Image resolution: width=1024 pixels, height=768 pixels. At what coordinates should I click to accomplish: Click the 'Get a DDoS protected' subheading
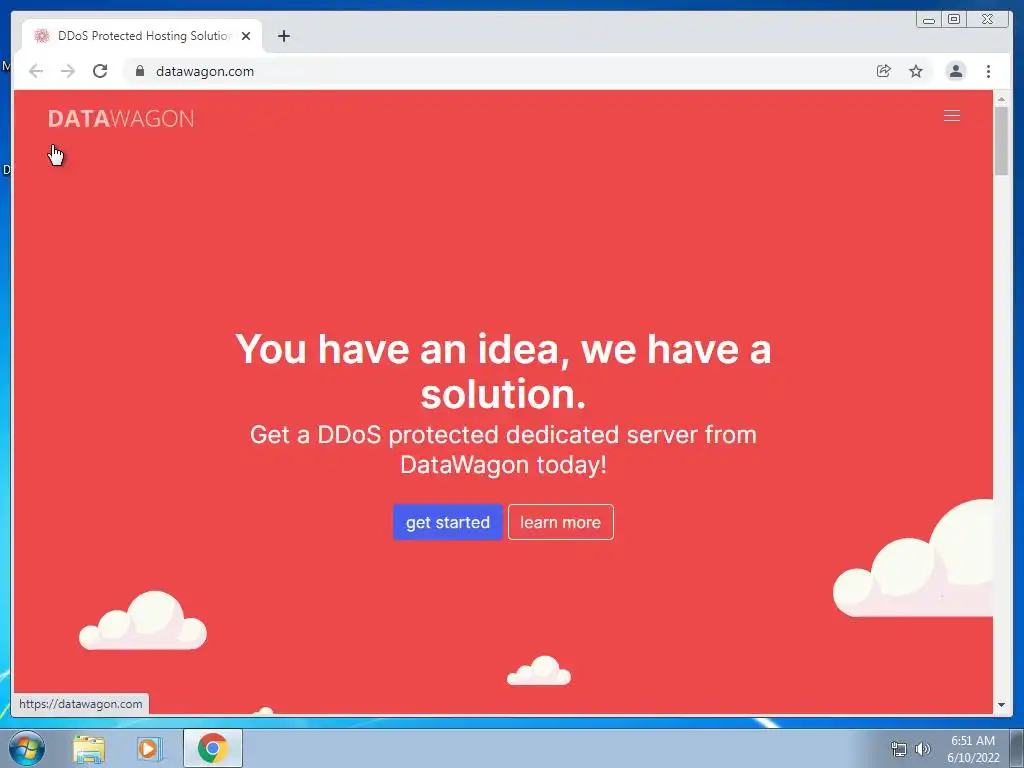tap(503, 450)
